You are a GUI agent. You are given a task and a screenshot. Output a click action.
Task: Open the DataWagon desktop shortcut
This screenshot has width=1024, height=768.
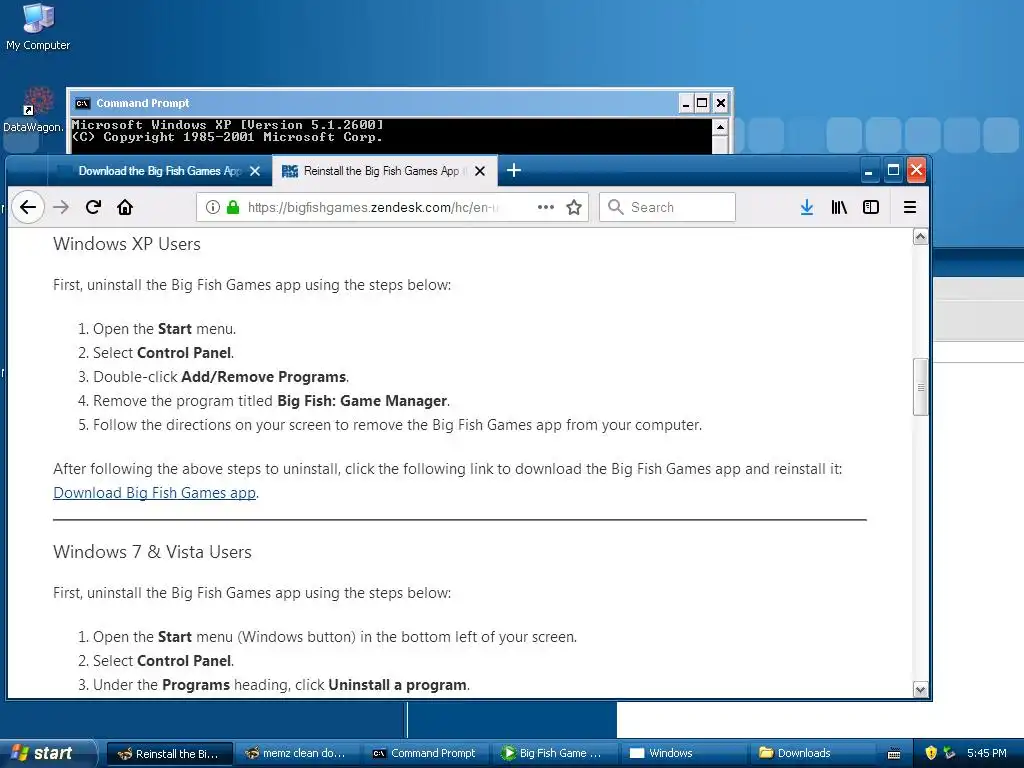tap(33, 110)
